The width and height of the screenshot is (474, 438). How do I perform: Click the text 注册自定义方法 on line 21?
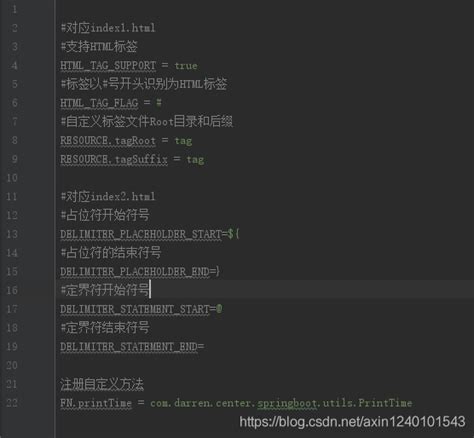tap(102, 384)
